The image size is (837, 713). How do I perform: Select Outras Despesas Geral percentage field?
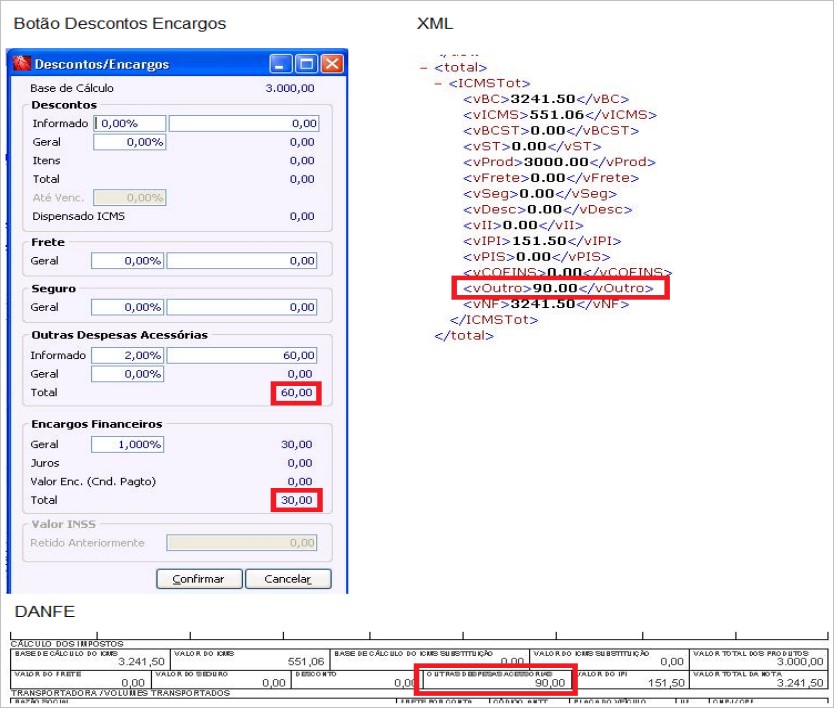tap(128, 375)
